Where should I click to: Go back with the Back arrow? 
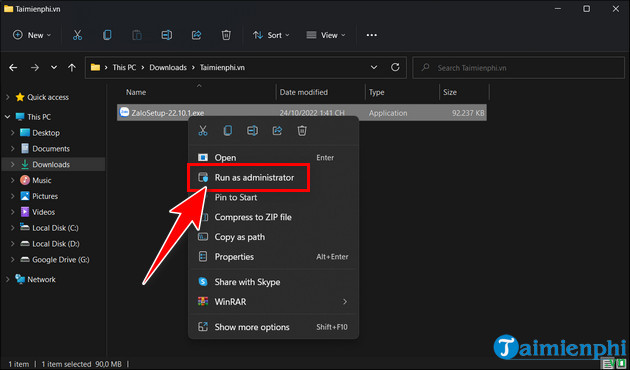[13, 67]
